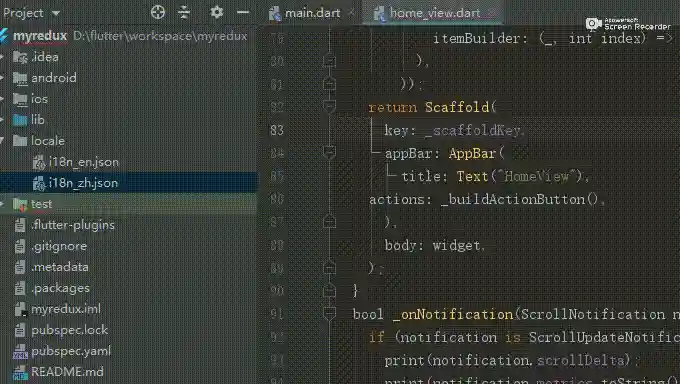Click line number 83 in the gutter
Viewport: 680px width, 384px height.
pyautogui.click(x=277, y=130)
